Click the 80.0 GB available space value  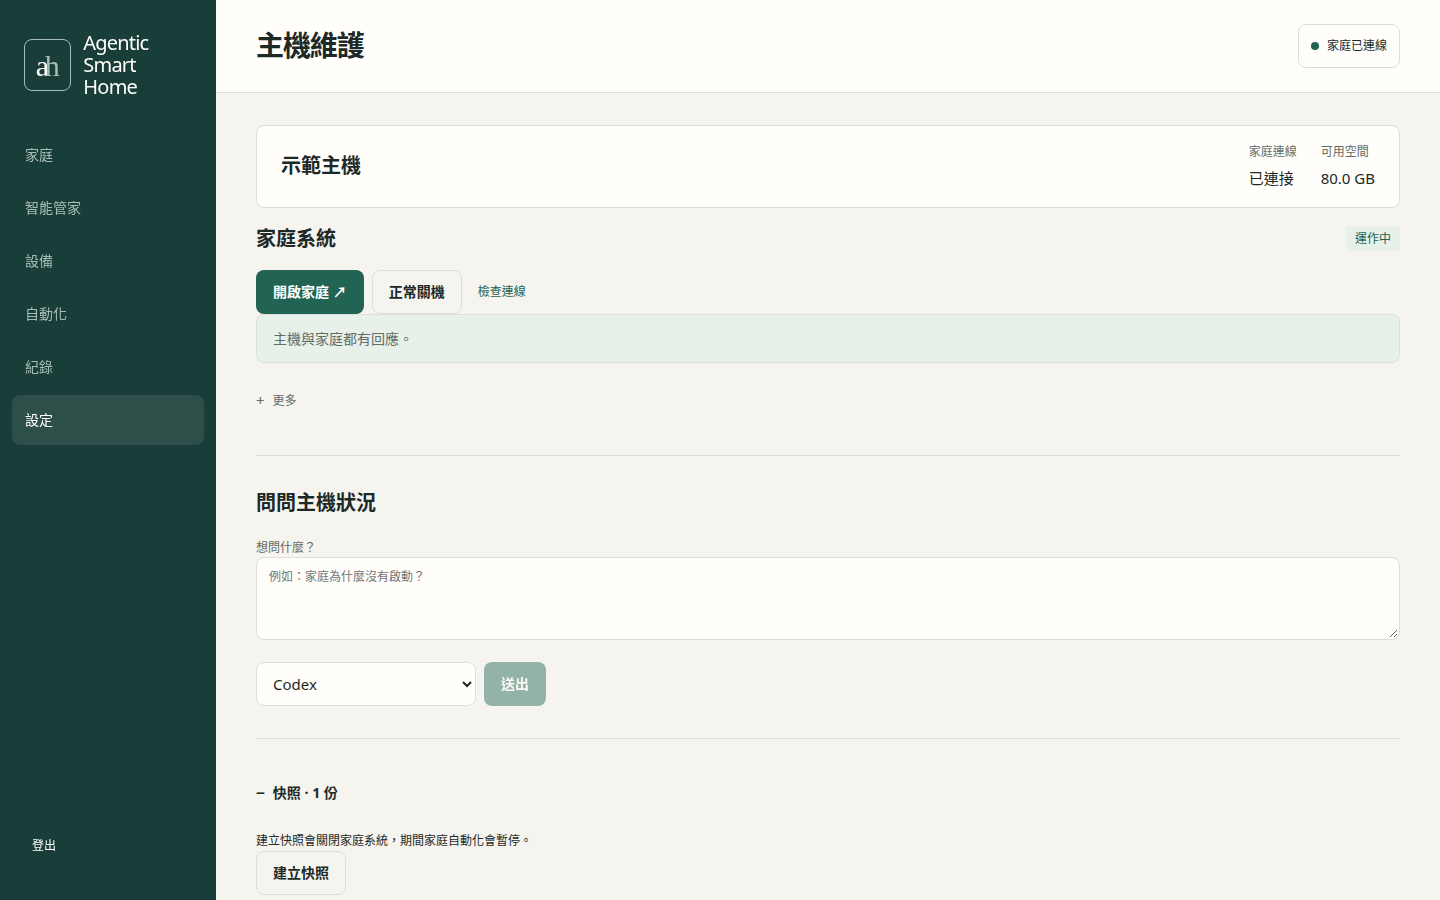pos(1348,179)
